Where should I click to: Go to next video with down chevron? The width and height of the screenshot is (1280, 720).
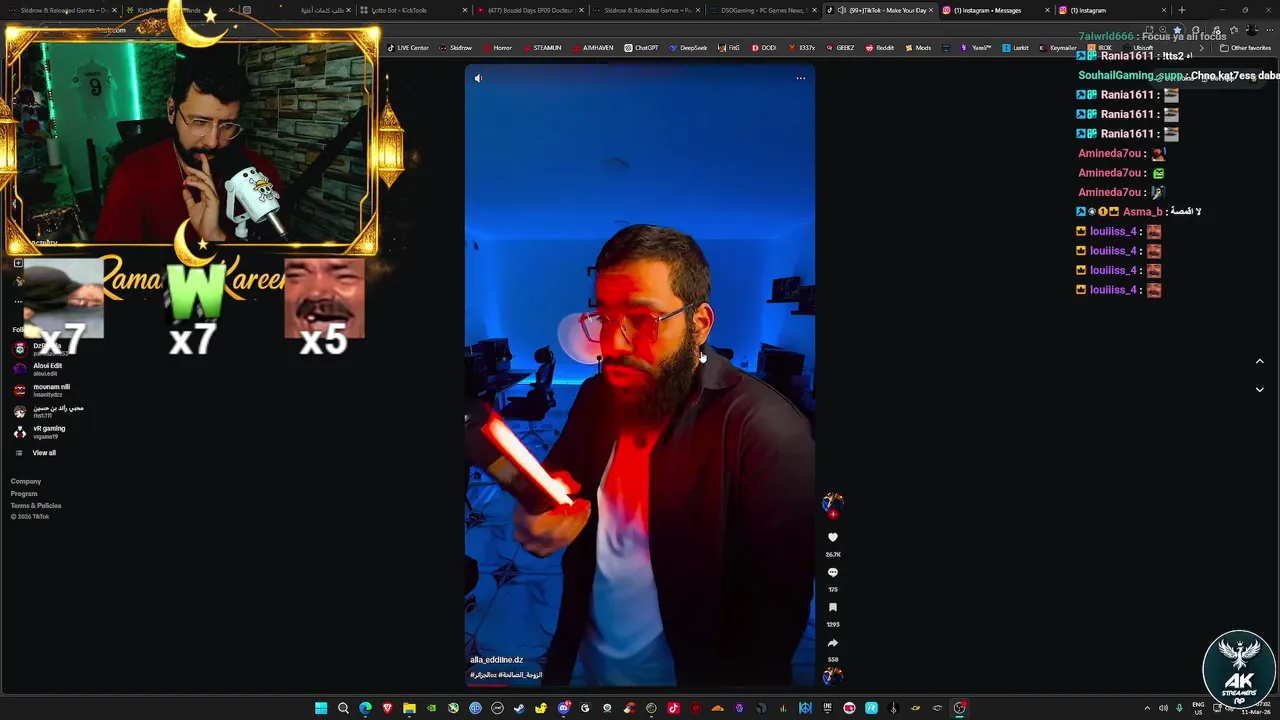click(1259, 389)
